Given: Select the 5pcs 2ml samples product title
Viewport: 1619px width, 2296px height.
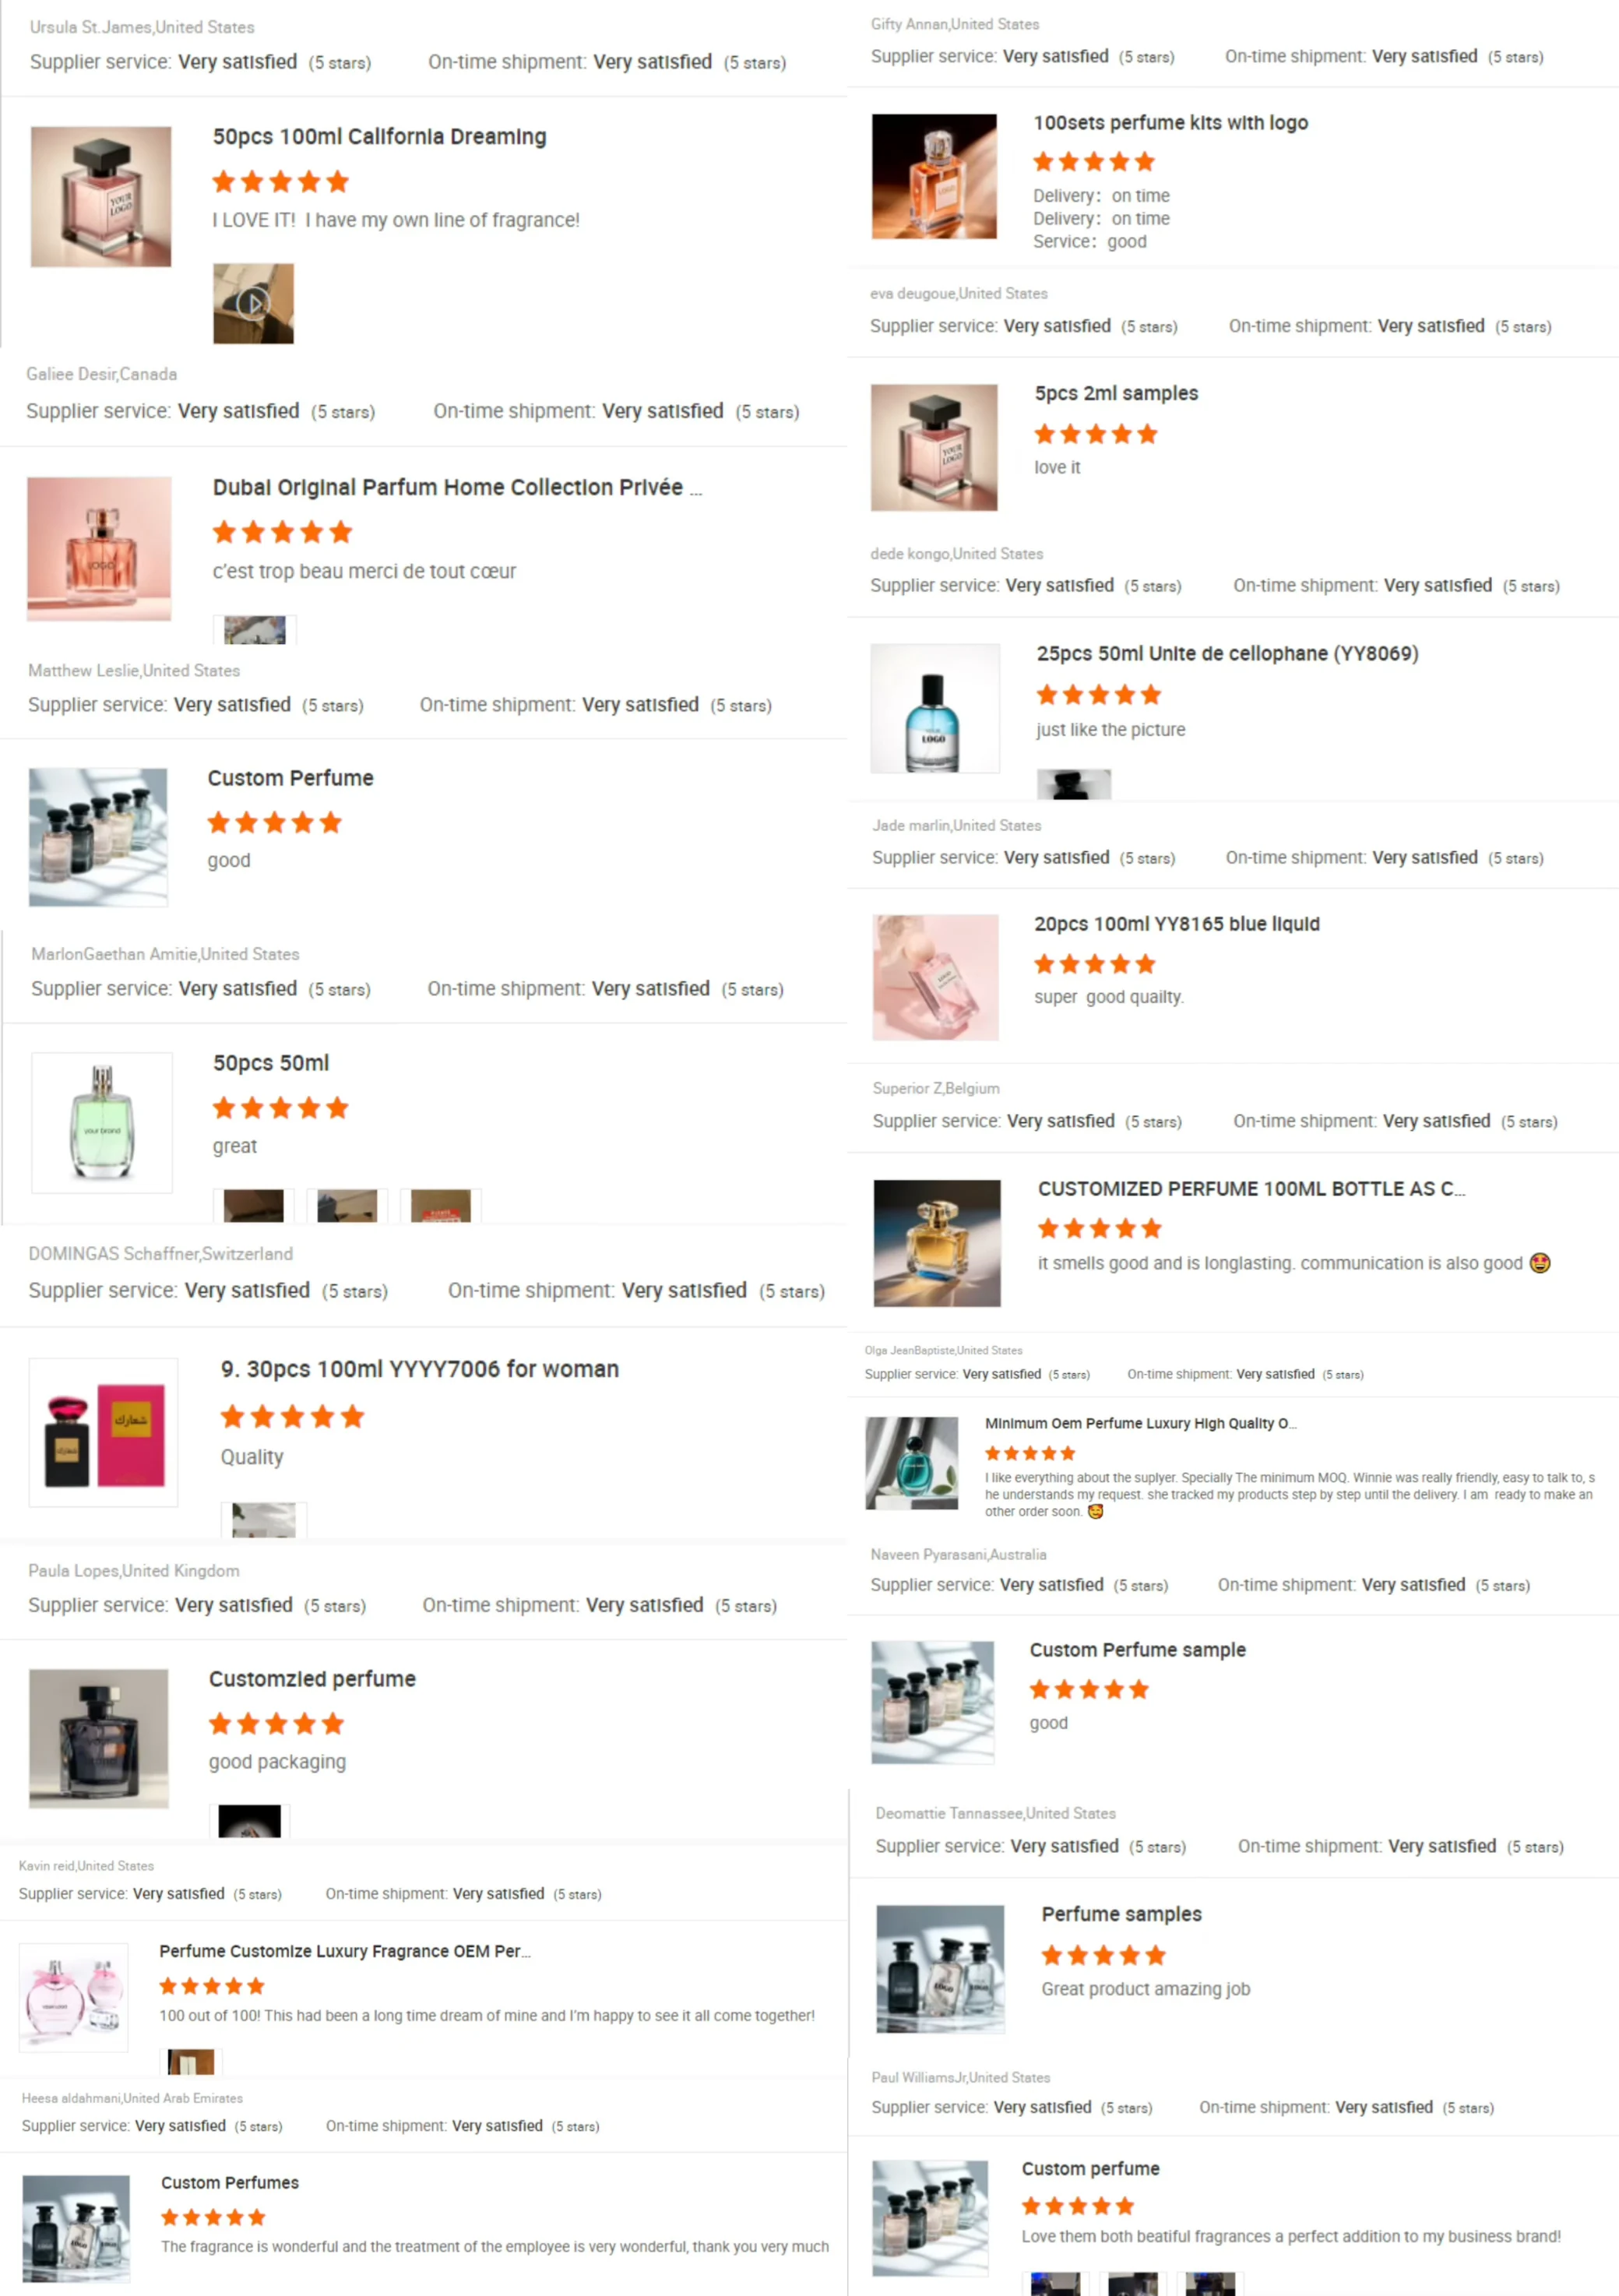Looking at the screenshot, I should point(1116,393).
